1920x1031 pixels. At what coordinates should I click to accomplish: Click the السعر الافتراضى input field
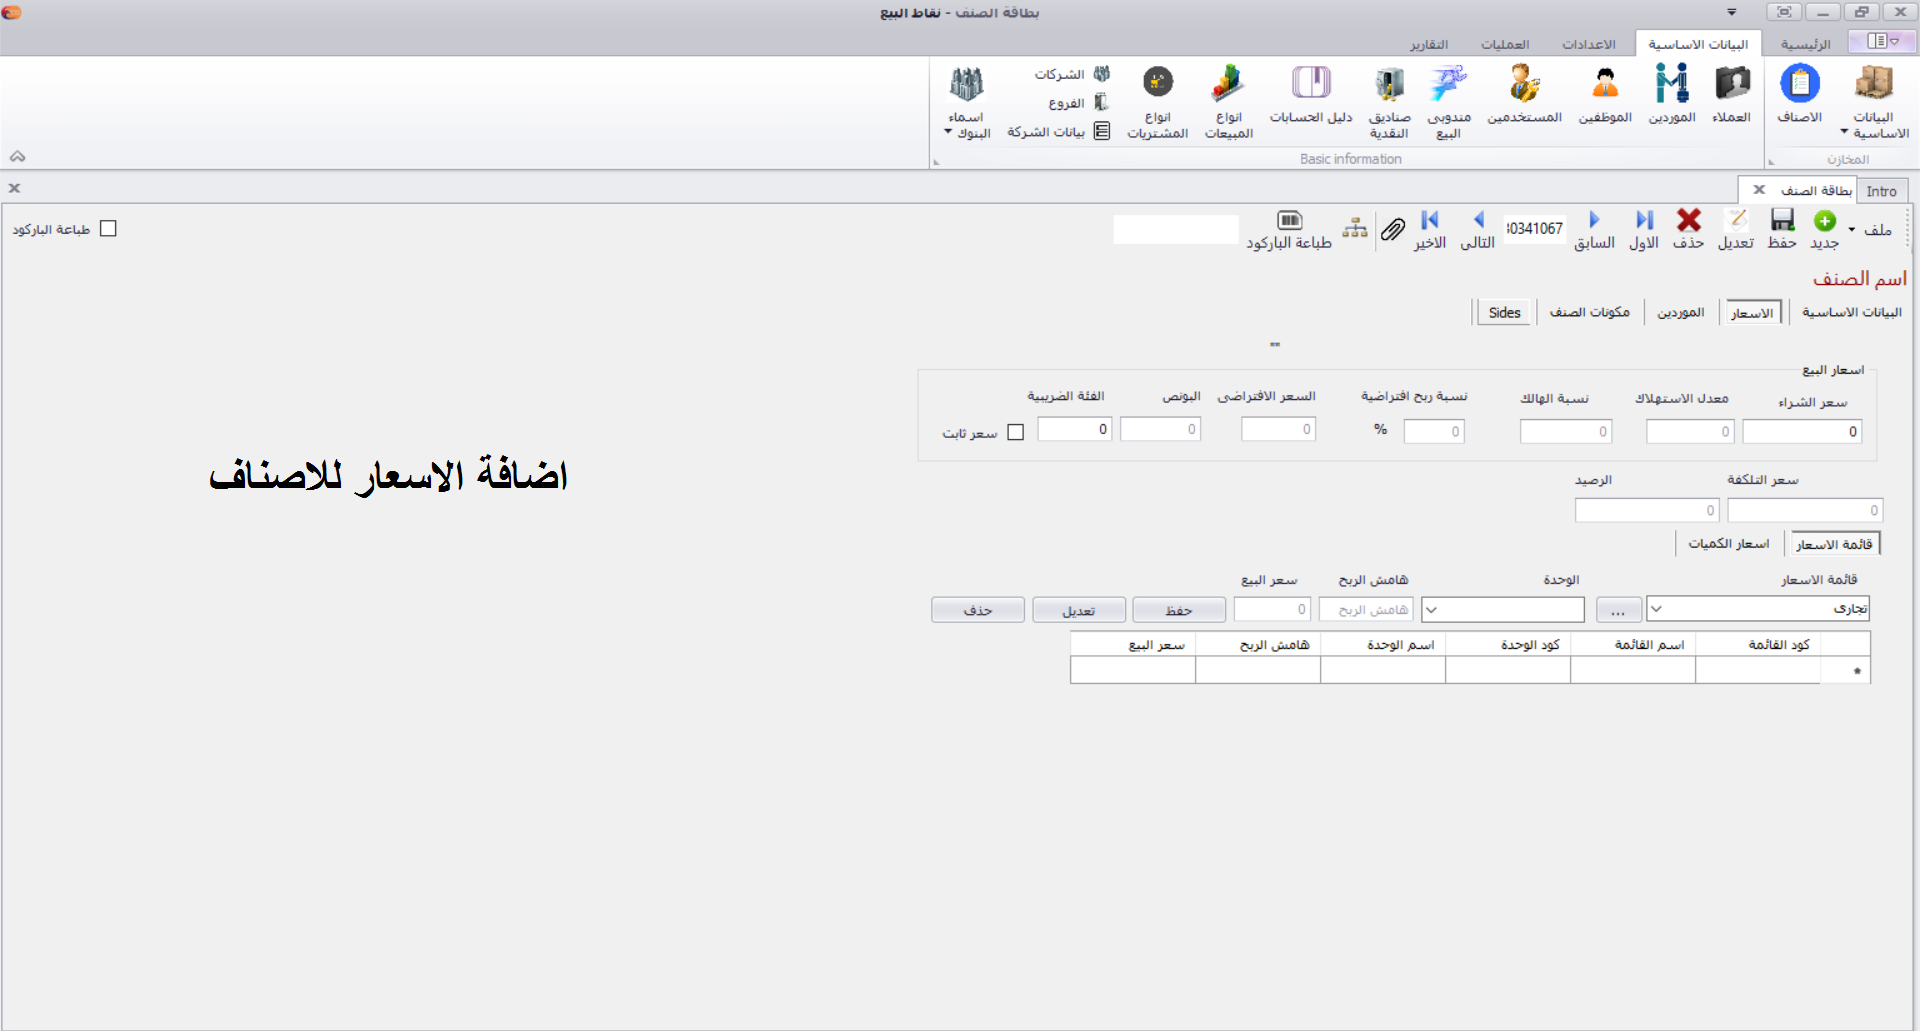click(1277, 428)
